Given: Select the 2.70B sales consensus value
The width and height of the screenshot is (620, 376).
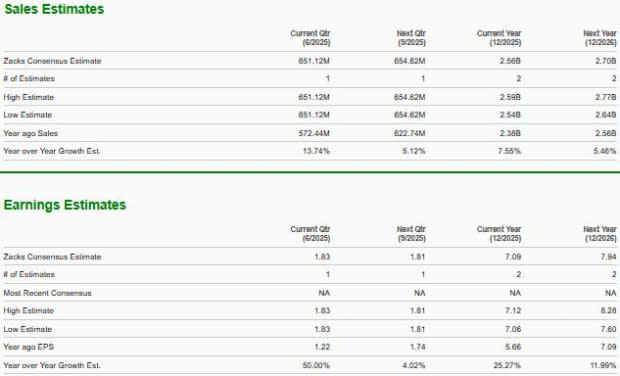Looking at the screenshot, I should coord(606,61).
